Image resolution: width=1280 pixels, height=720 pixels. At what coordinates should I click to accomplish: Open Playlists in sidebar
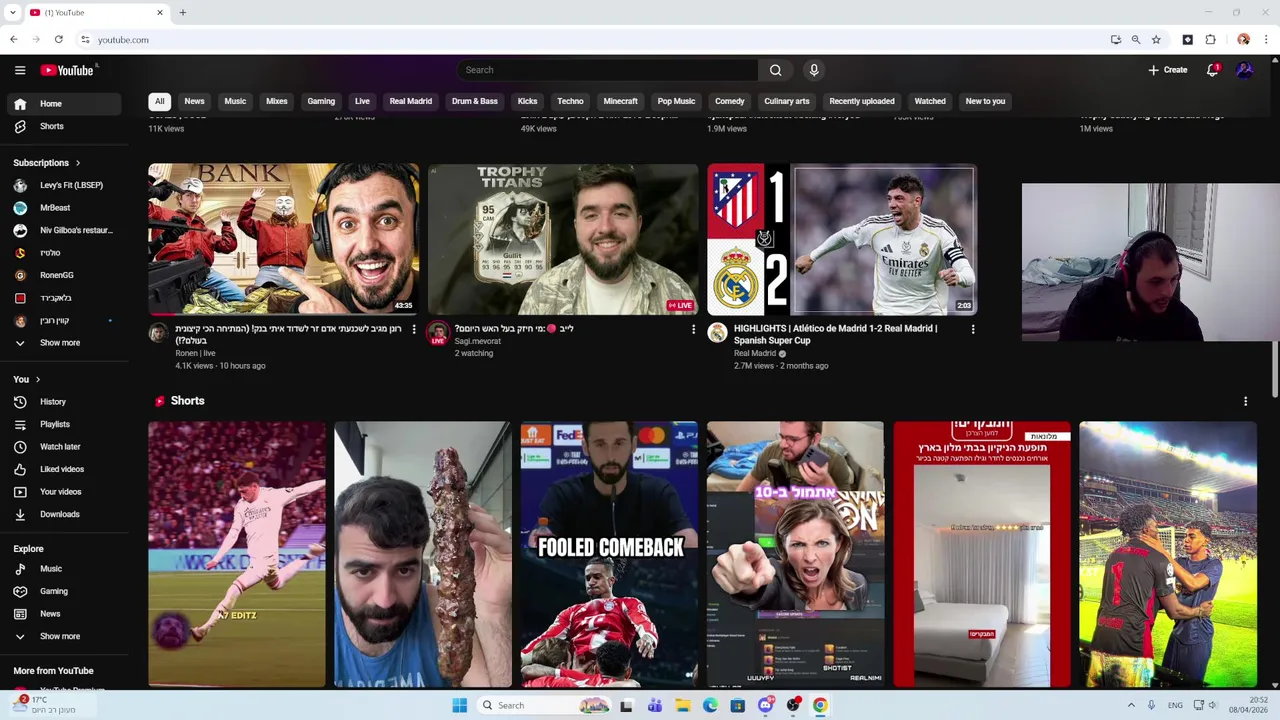64,424
